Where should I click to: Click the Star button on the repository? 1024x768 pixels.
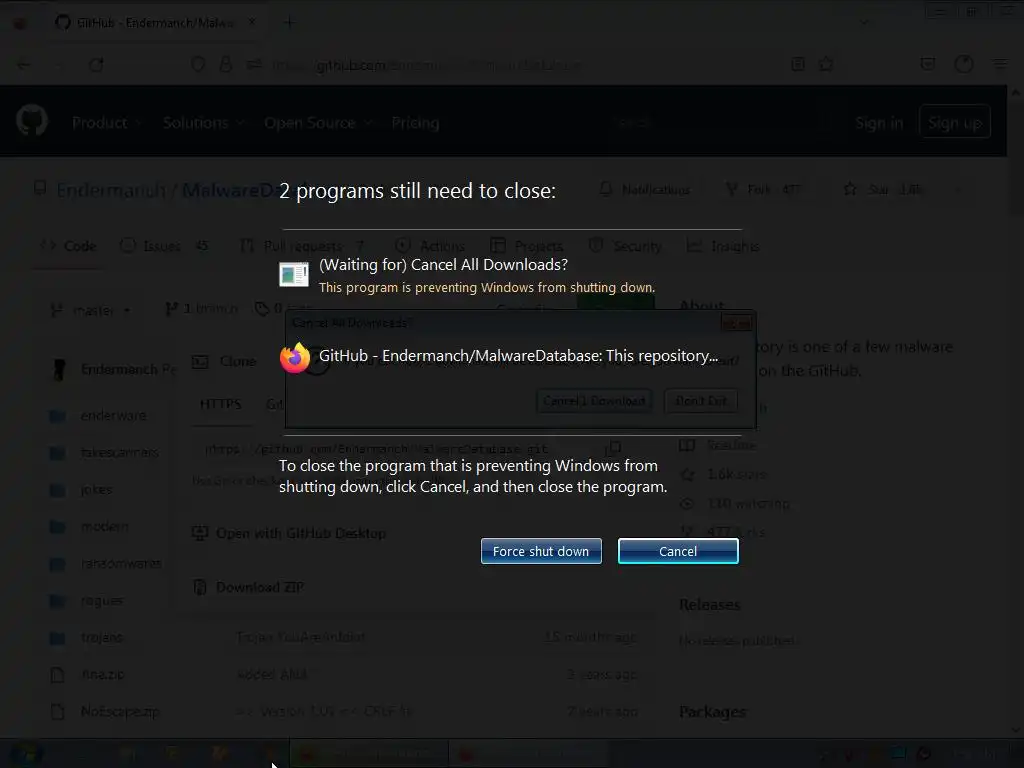pos(884,189)
